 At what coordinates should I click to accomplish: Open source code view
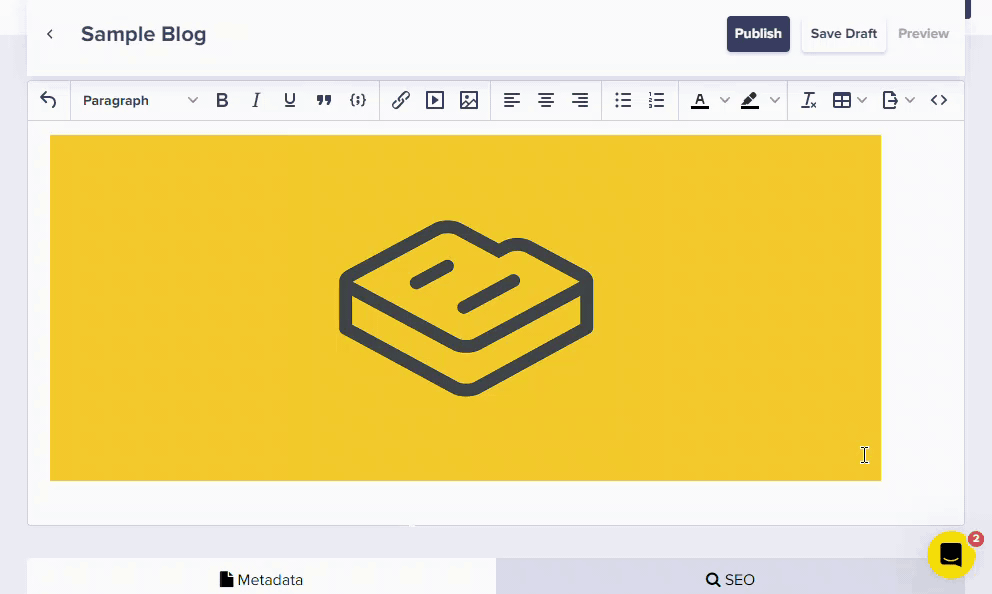coord(939,100)
